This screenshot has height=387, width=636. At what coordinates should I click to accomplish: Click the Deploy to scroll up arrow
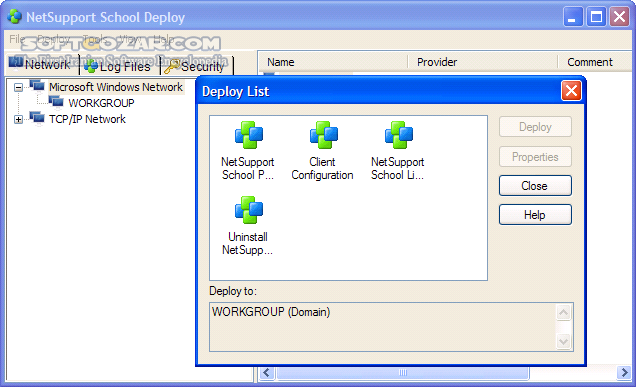click(563, 312)
